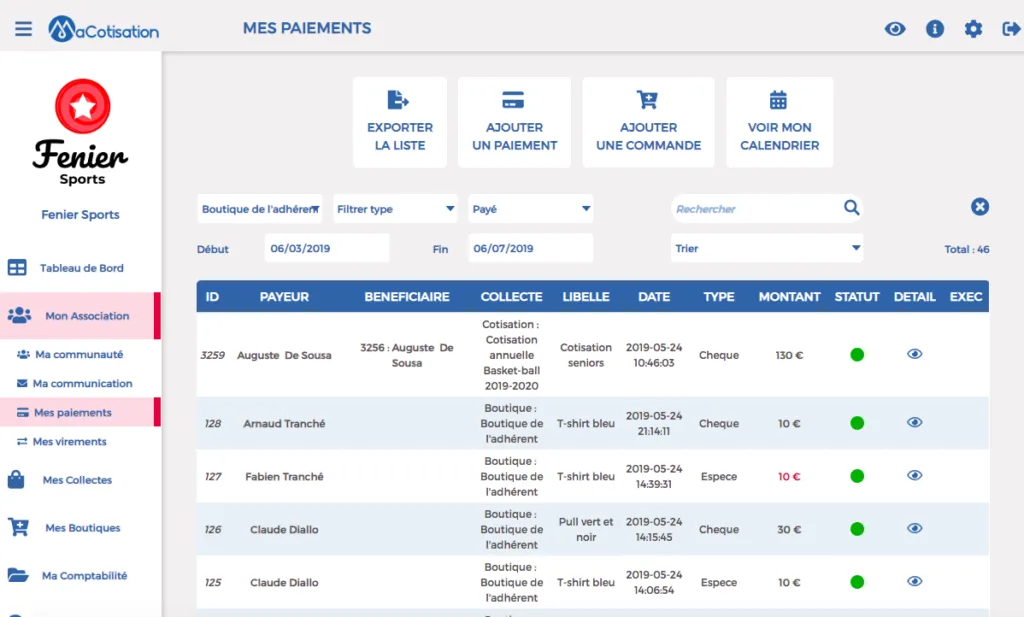The width and height of the screenshot is (1024, 617).
Task: Open Ma communauté submenu item
Action: tap(80, 355)
